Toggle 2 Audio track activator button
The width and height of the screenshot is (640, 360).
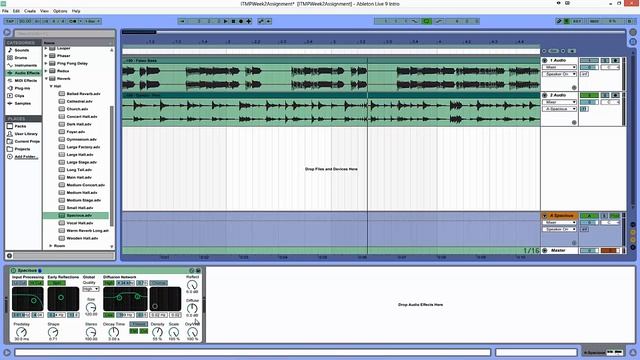589,95
